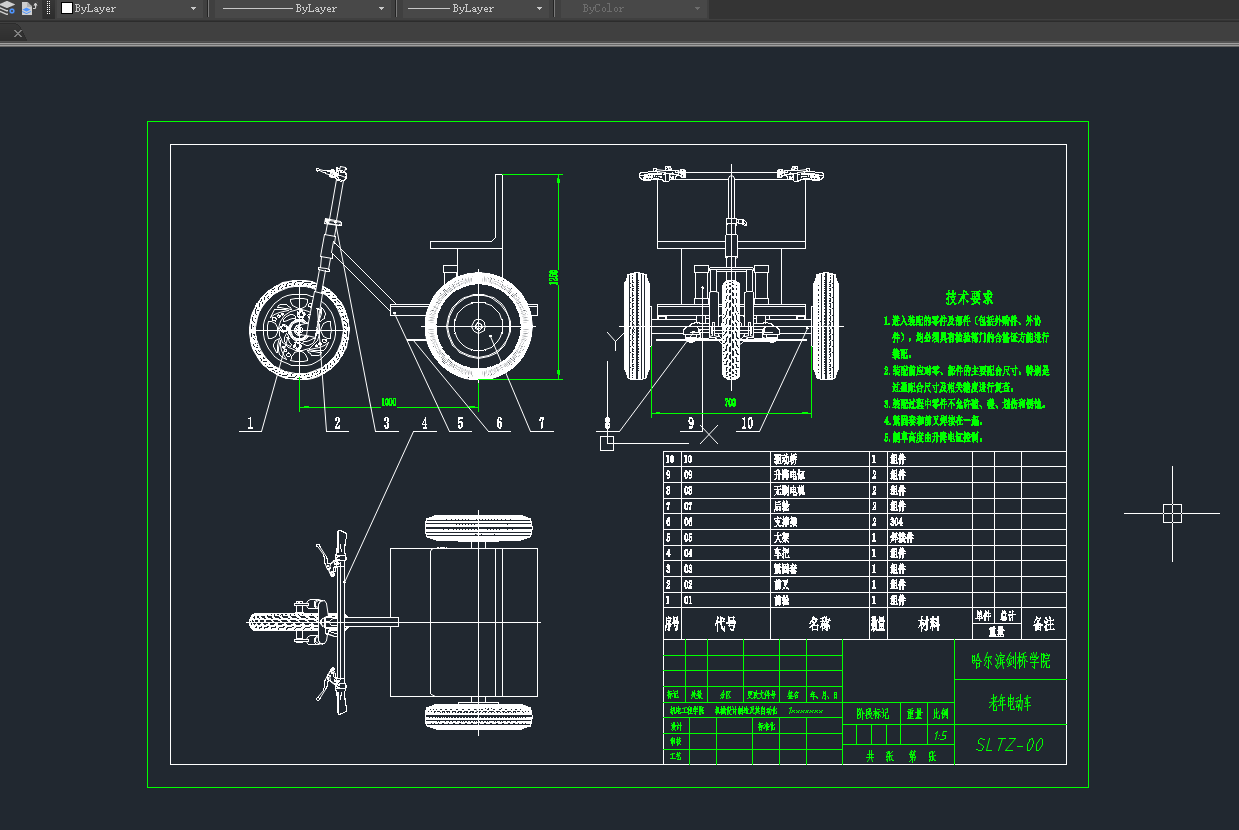
Task: Pick callout number 5 under the side view
Action: 459,424
